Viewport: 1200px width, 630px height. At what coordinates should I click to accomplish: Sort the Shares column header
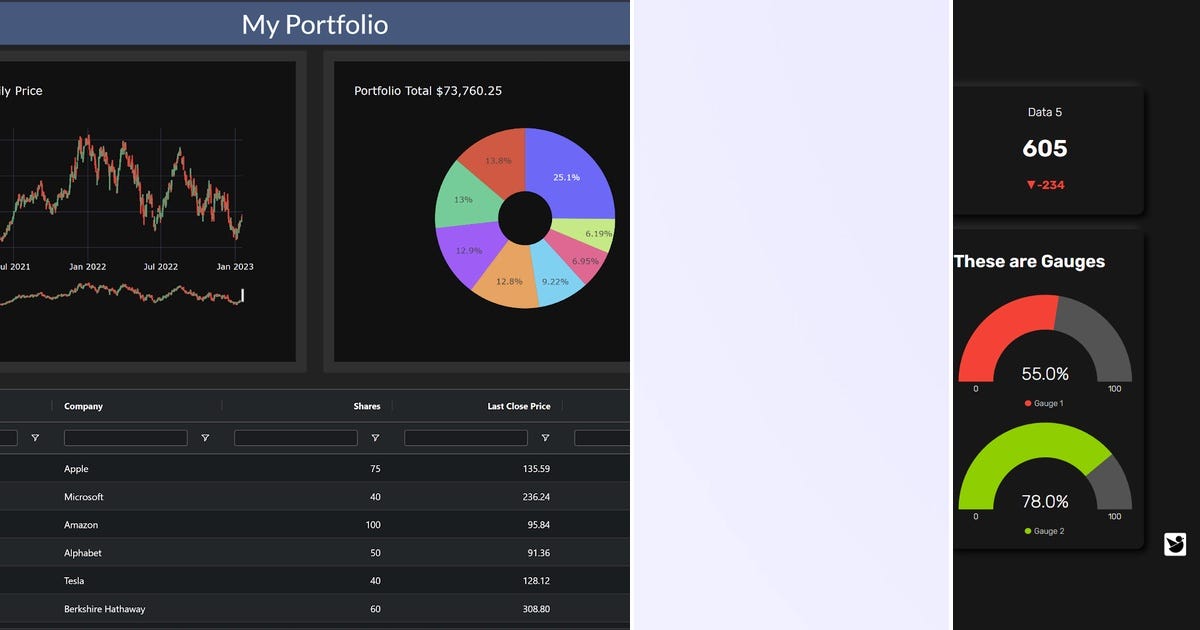(366, 406)
